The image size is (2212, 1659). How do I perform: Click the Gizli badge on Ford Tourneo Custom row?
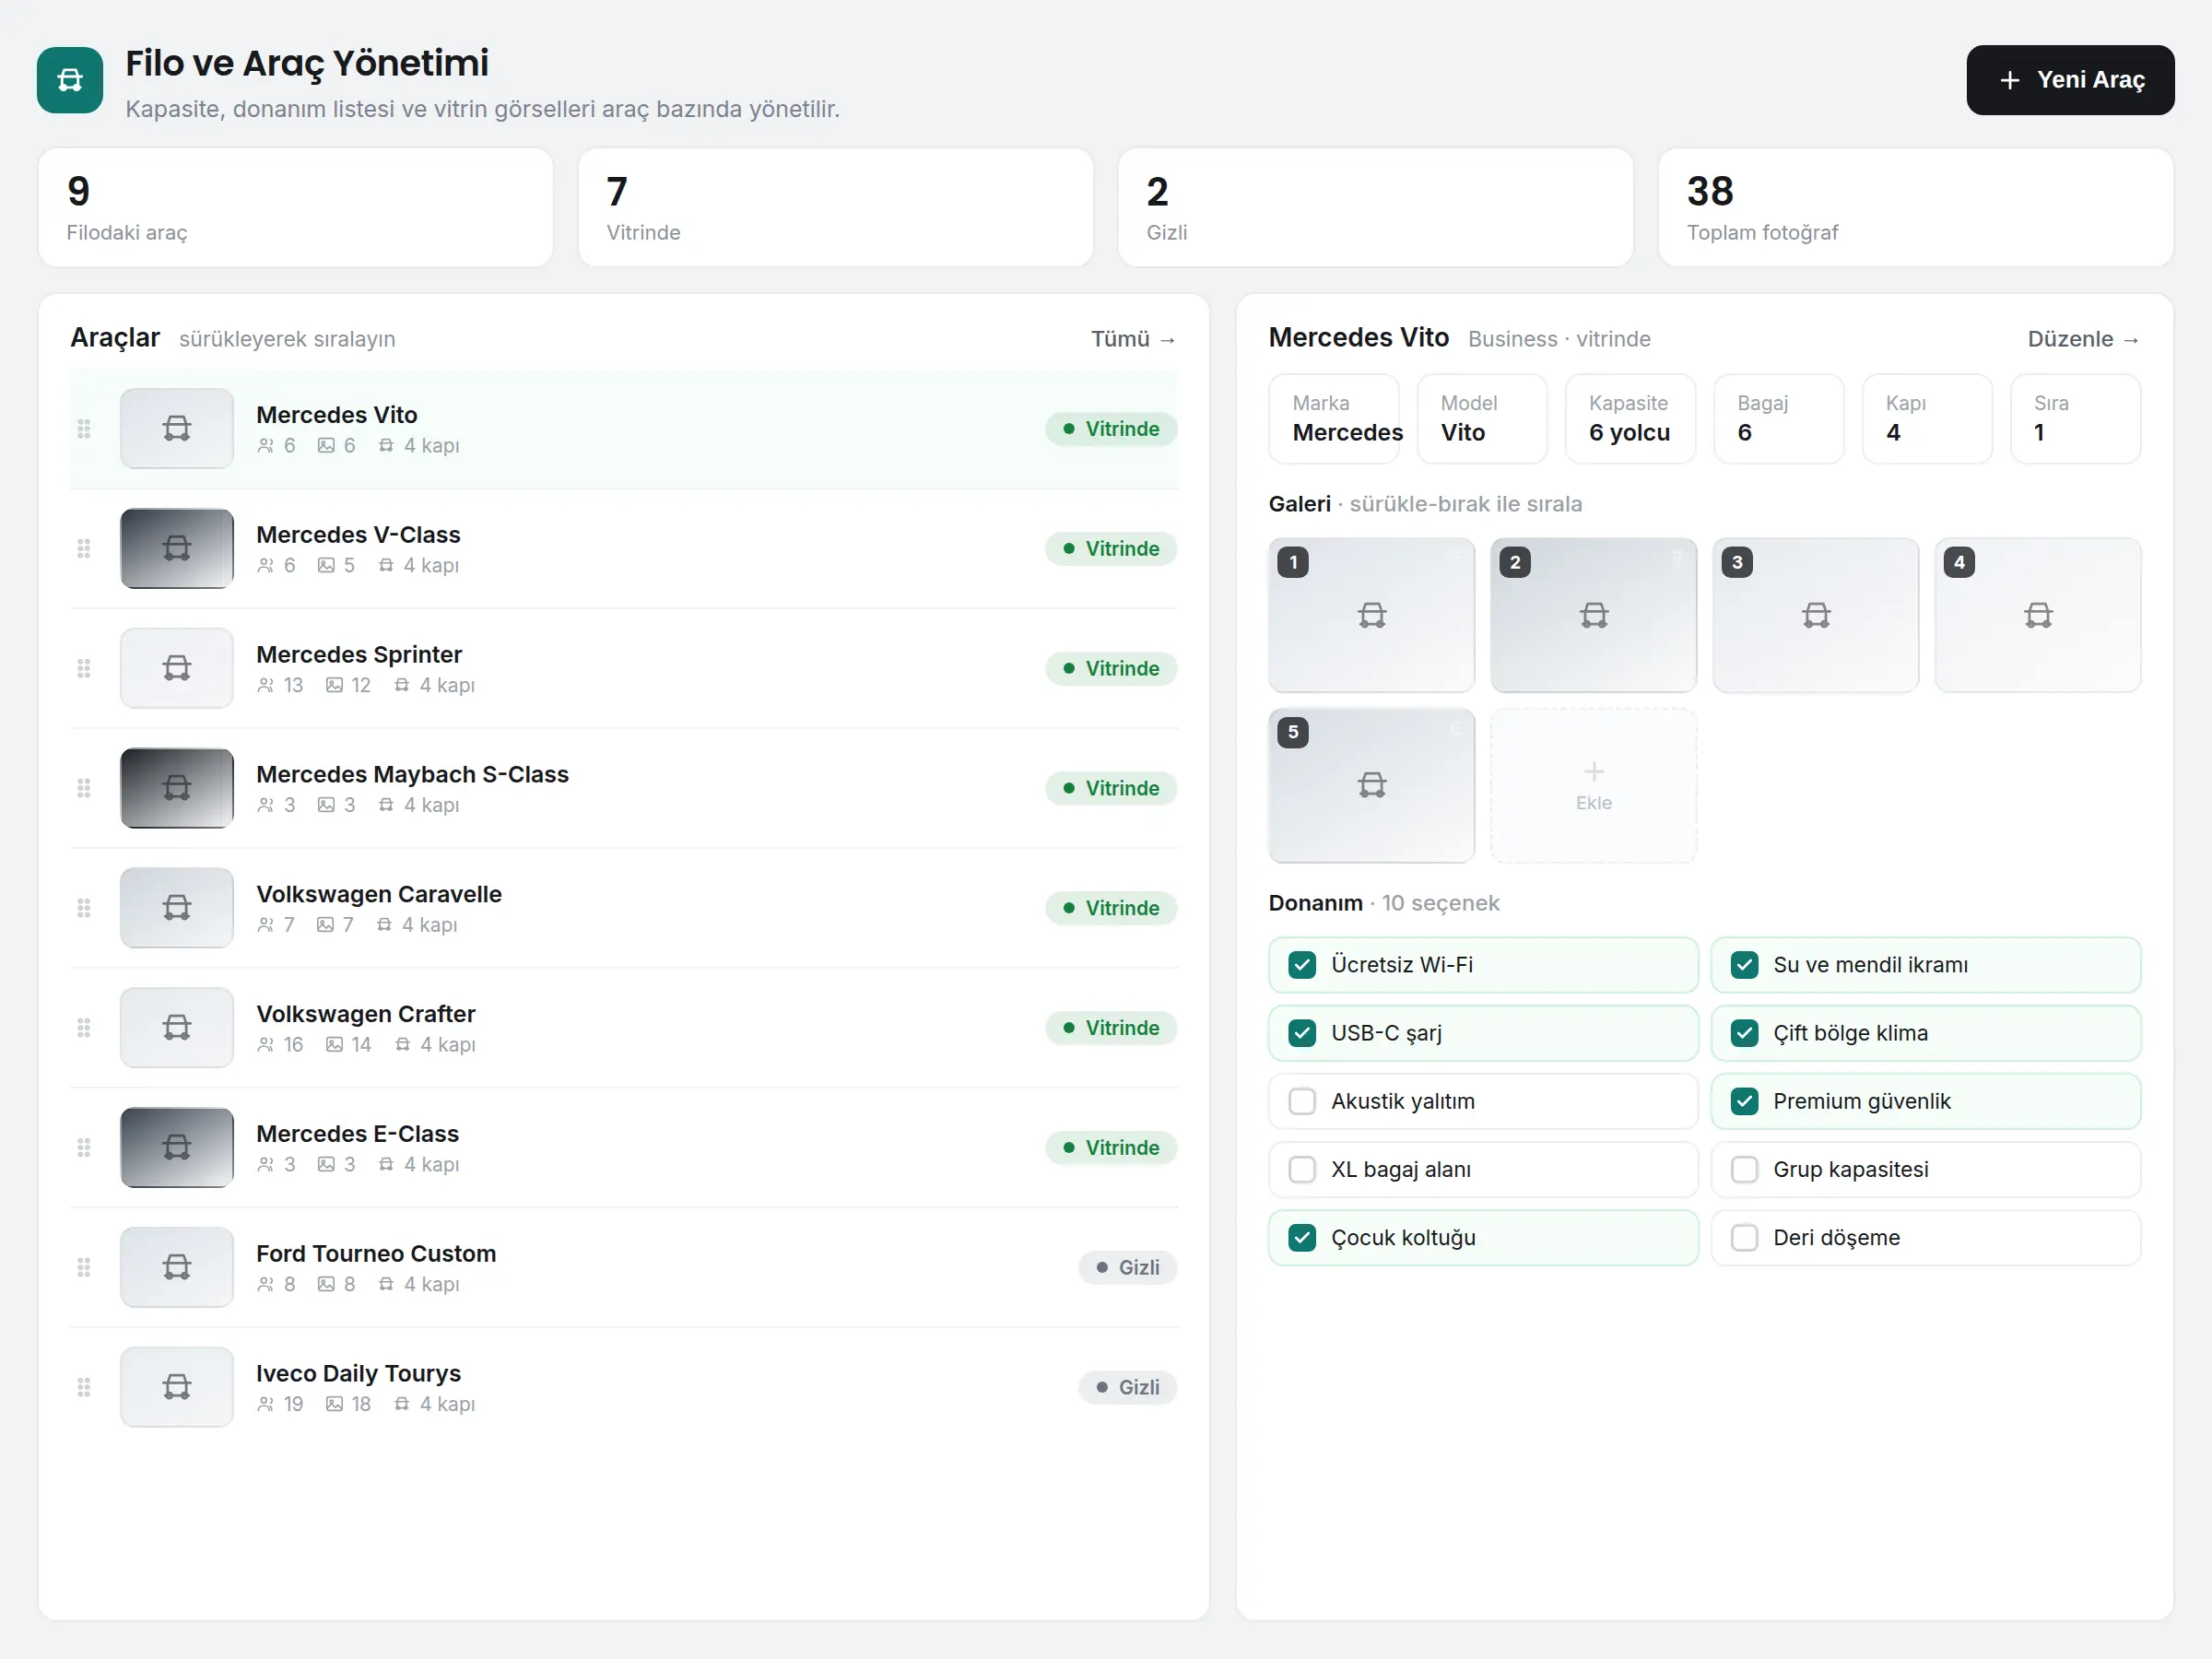pyautogui.click(x=1128, y=1268)
